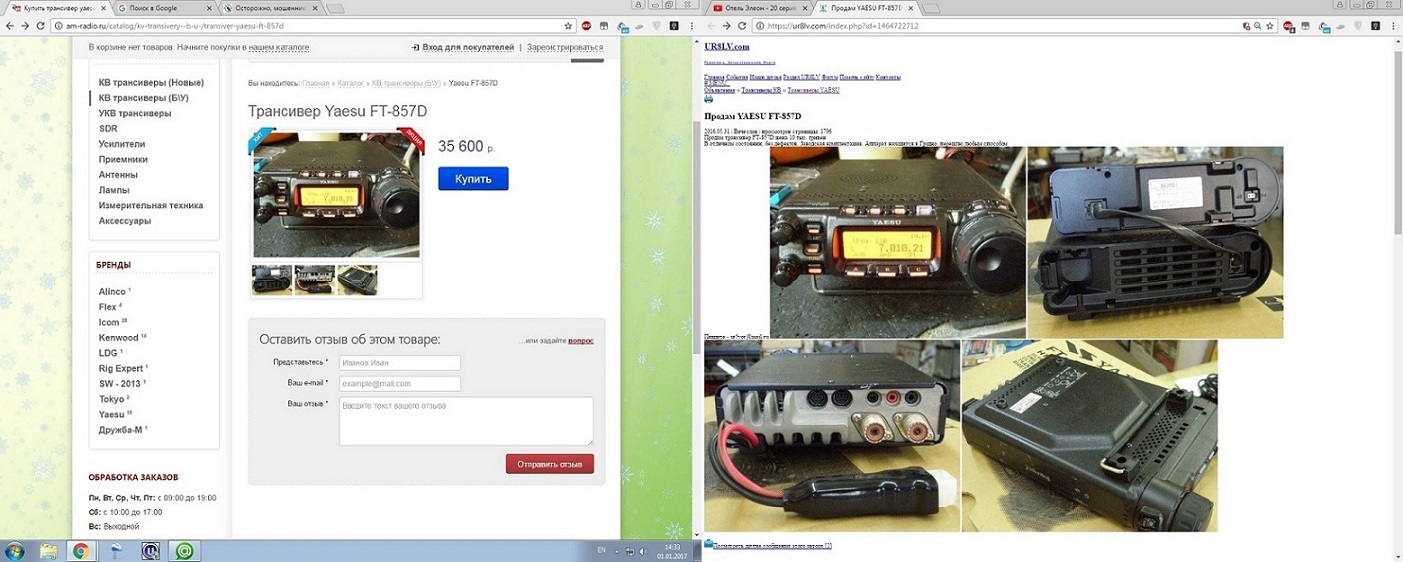Select the Yaesu brand
This screenshot has width=1403, height=562.
tap(111, 414)
